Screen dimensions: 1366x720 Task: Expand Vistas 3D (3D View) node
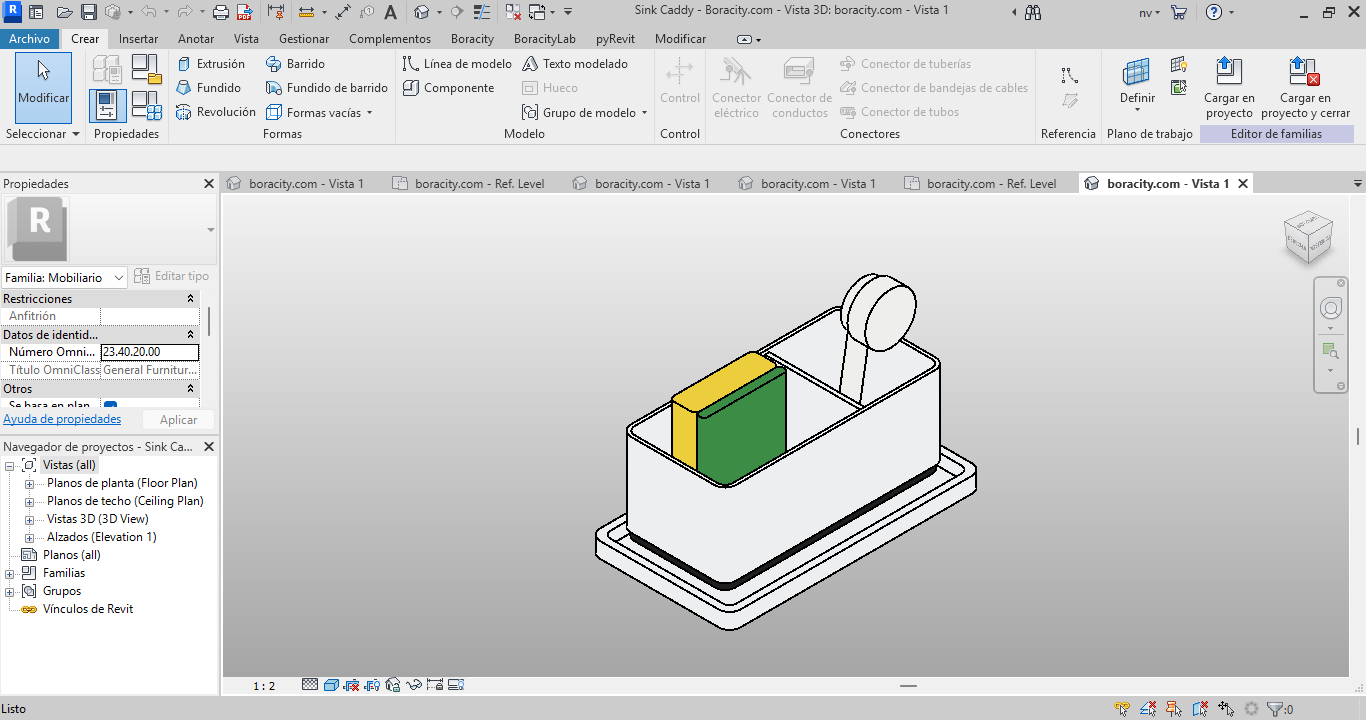[29, 520]
